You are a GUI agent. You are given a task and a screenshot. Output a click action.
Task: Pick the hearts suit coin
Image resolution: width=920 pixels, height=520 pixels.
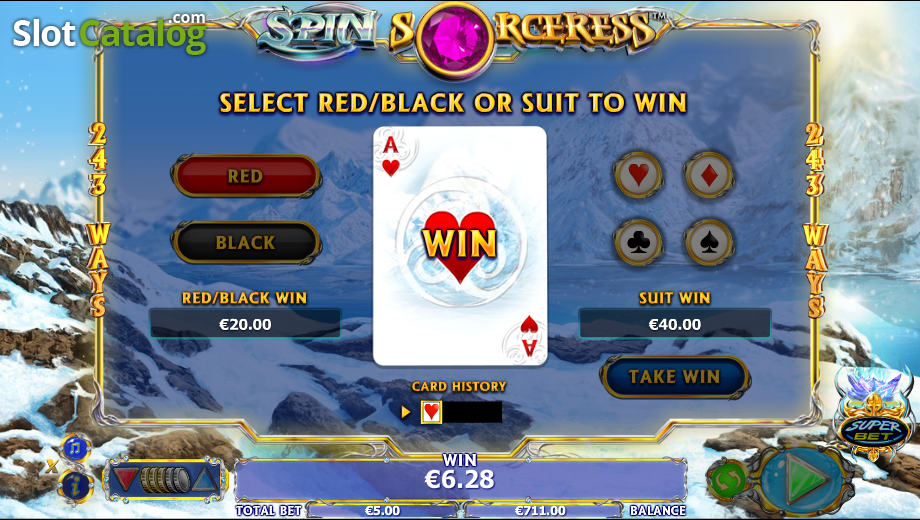coord(638,175)
